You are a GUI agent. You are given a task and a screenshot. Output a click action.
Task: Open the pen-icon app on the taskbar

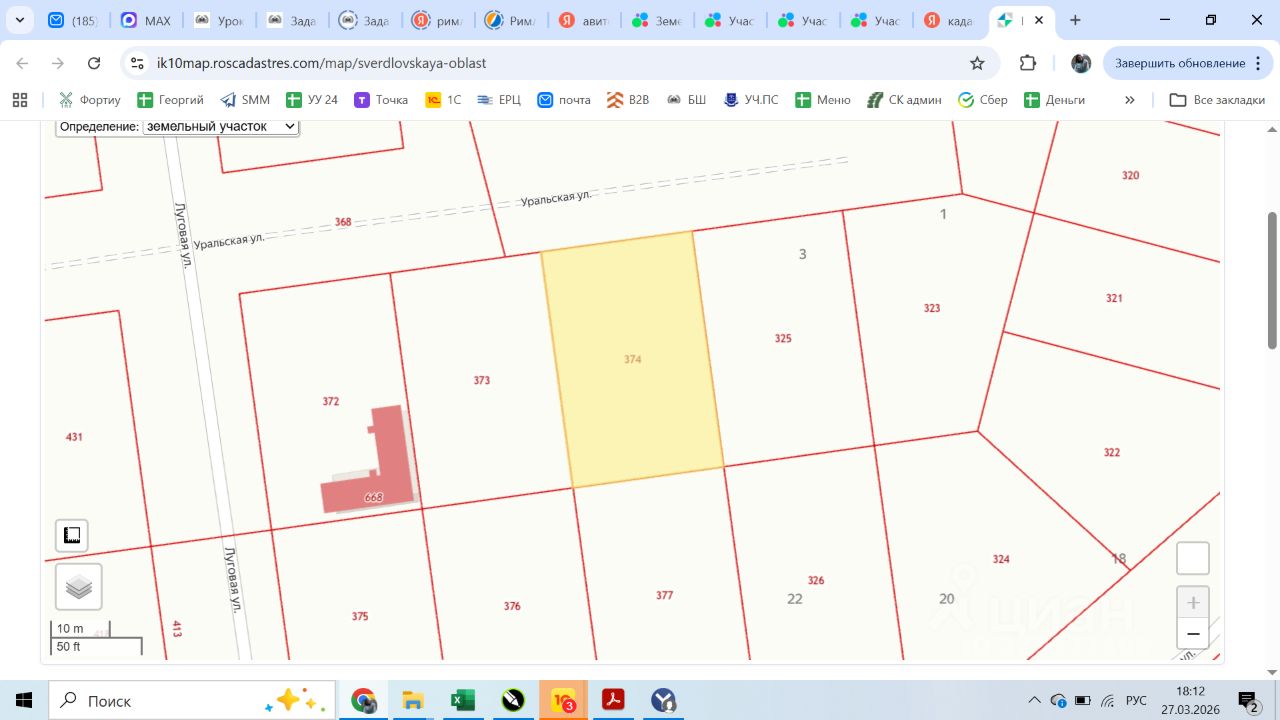point(513,700)
